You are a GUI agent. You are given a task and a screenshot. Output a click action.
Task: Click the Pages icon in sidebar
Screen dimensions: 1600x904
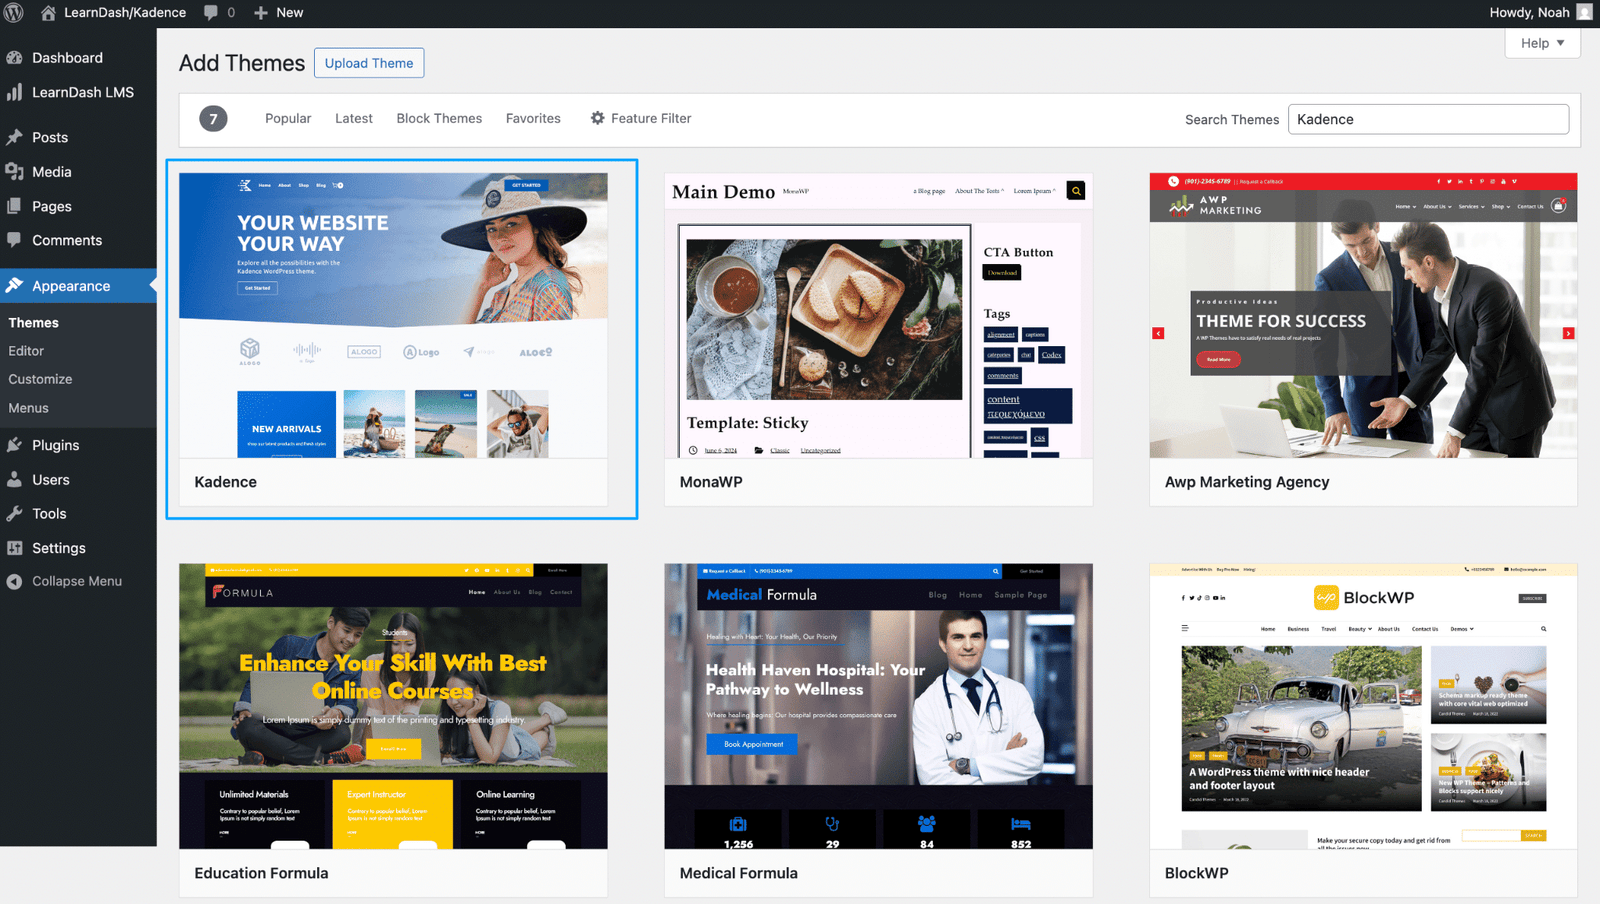coord(14,206)
